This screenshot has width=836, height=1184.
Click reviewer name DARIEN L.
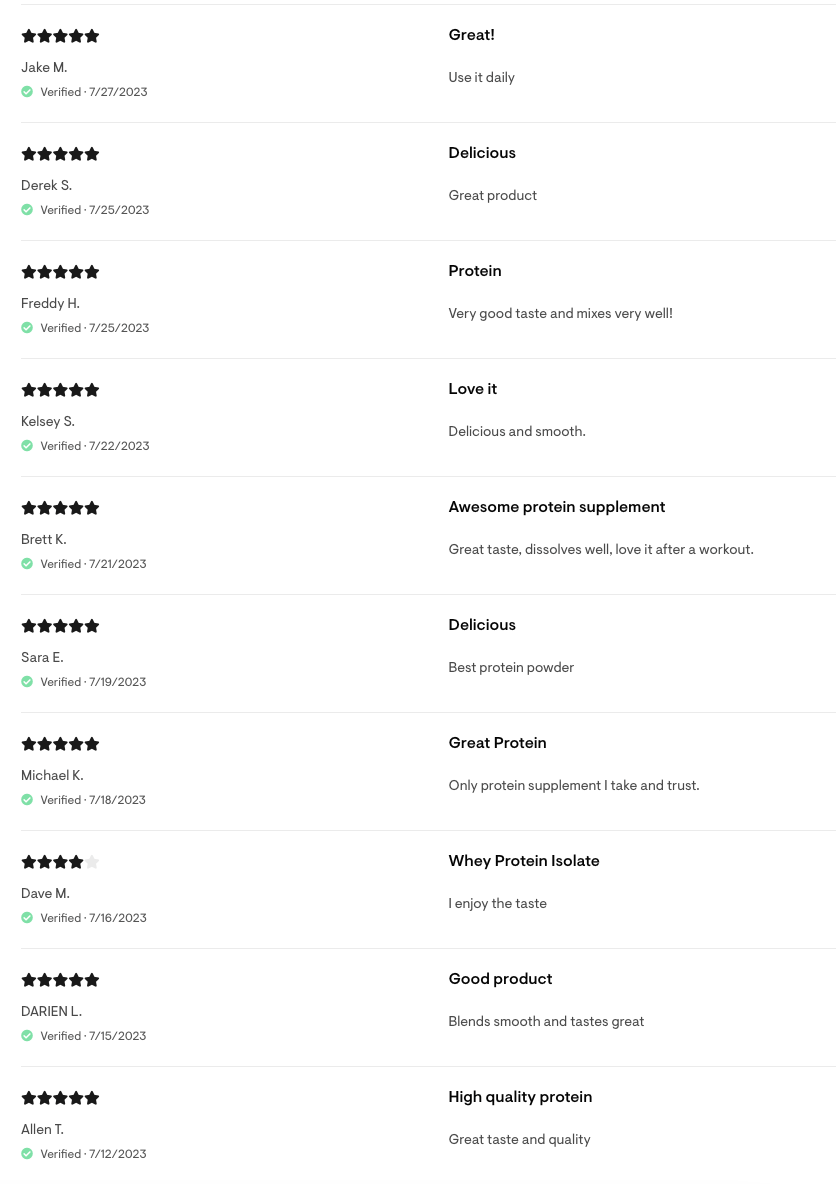point(51,1011)
